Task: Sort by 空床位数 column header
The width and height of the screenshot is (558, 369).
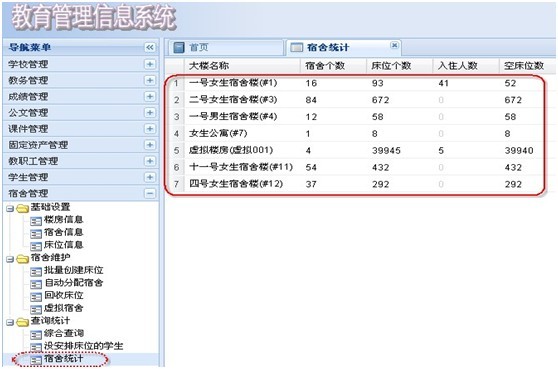Action: pos(527,65)
